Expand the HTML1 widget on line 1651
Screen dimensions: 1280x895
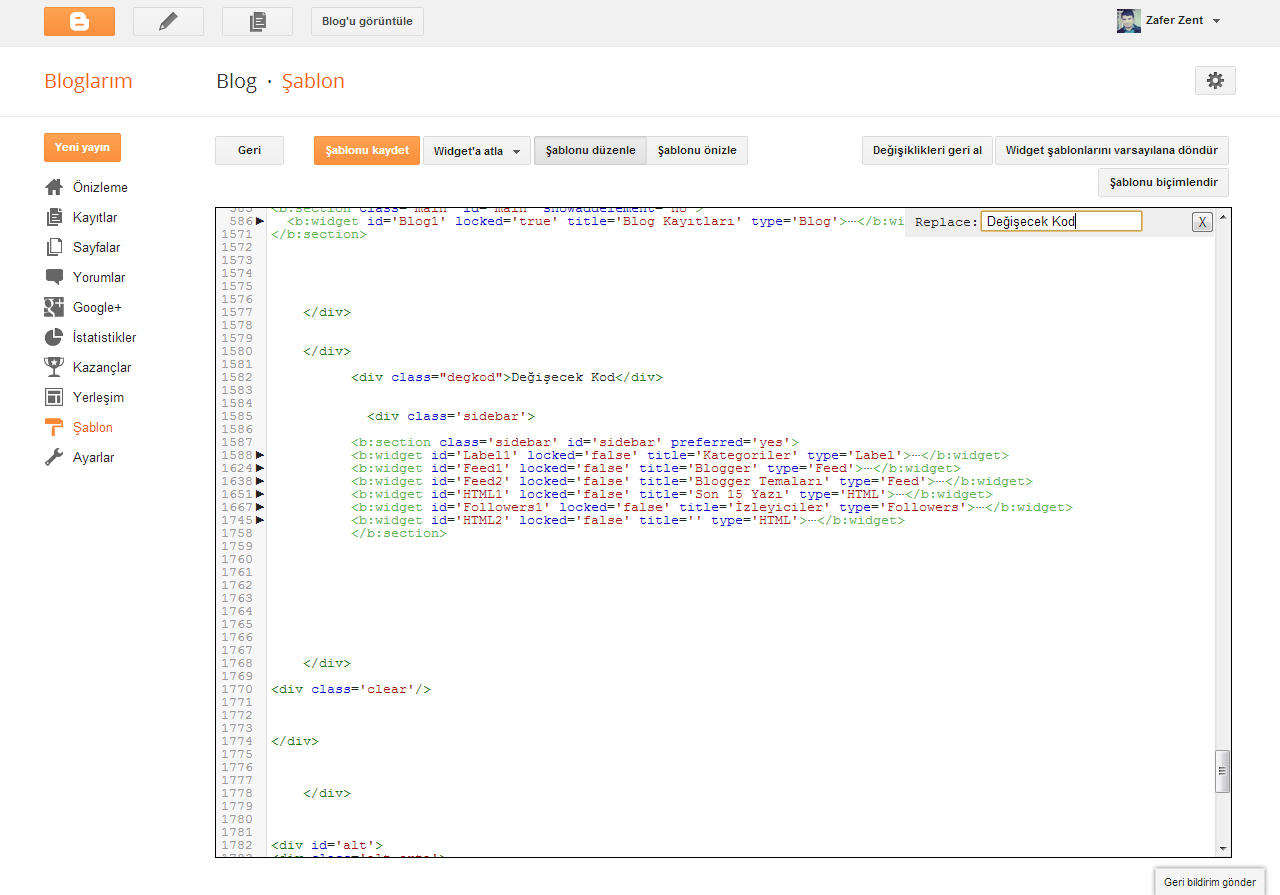point(260,494)
